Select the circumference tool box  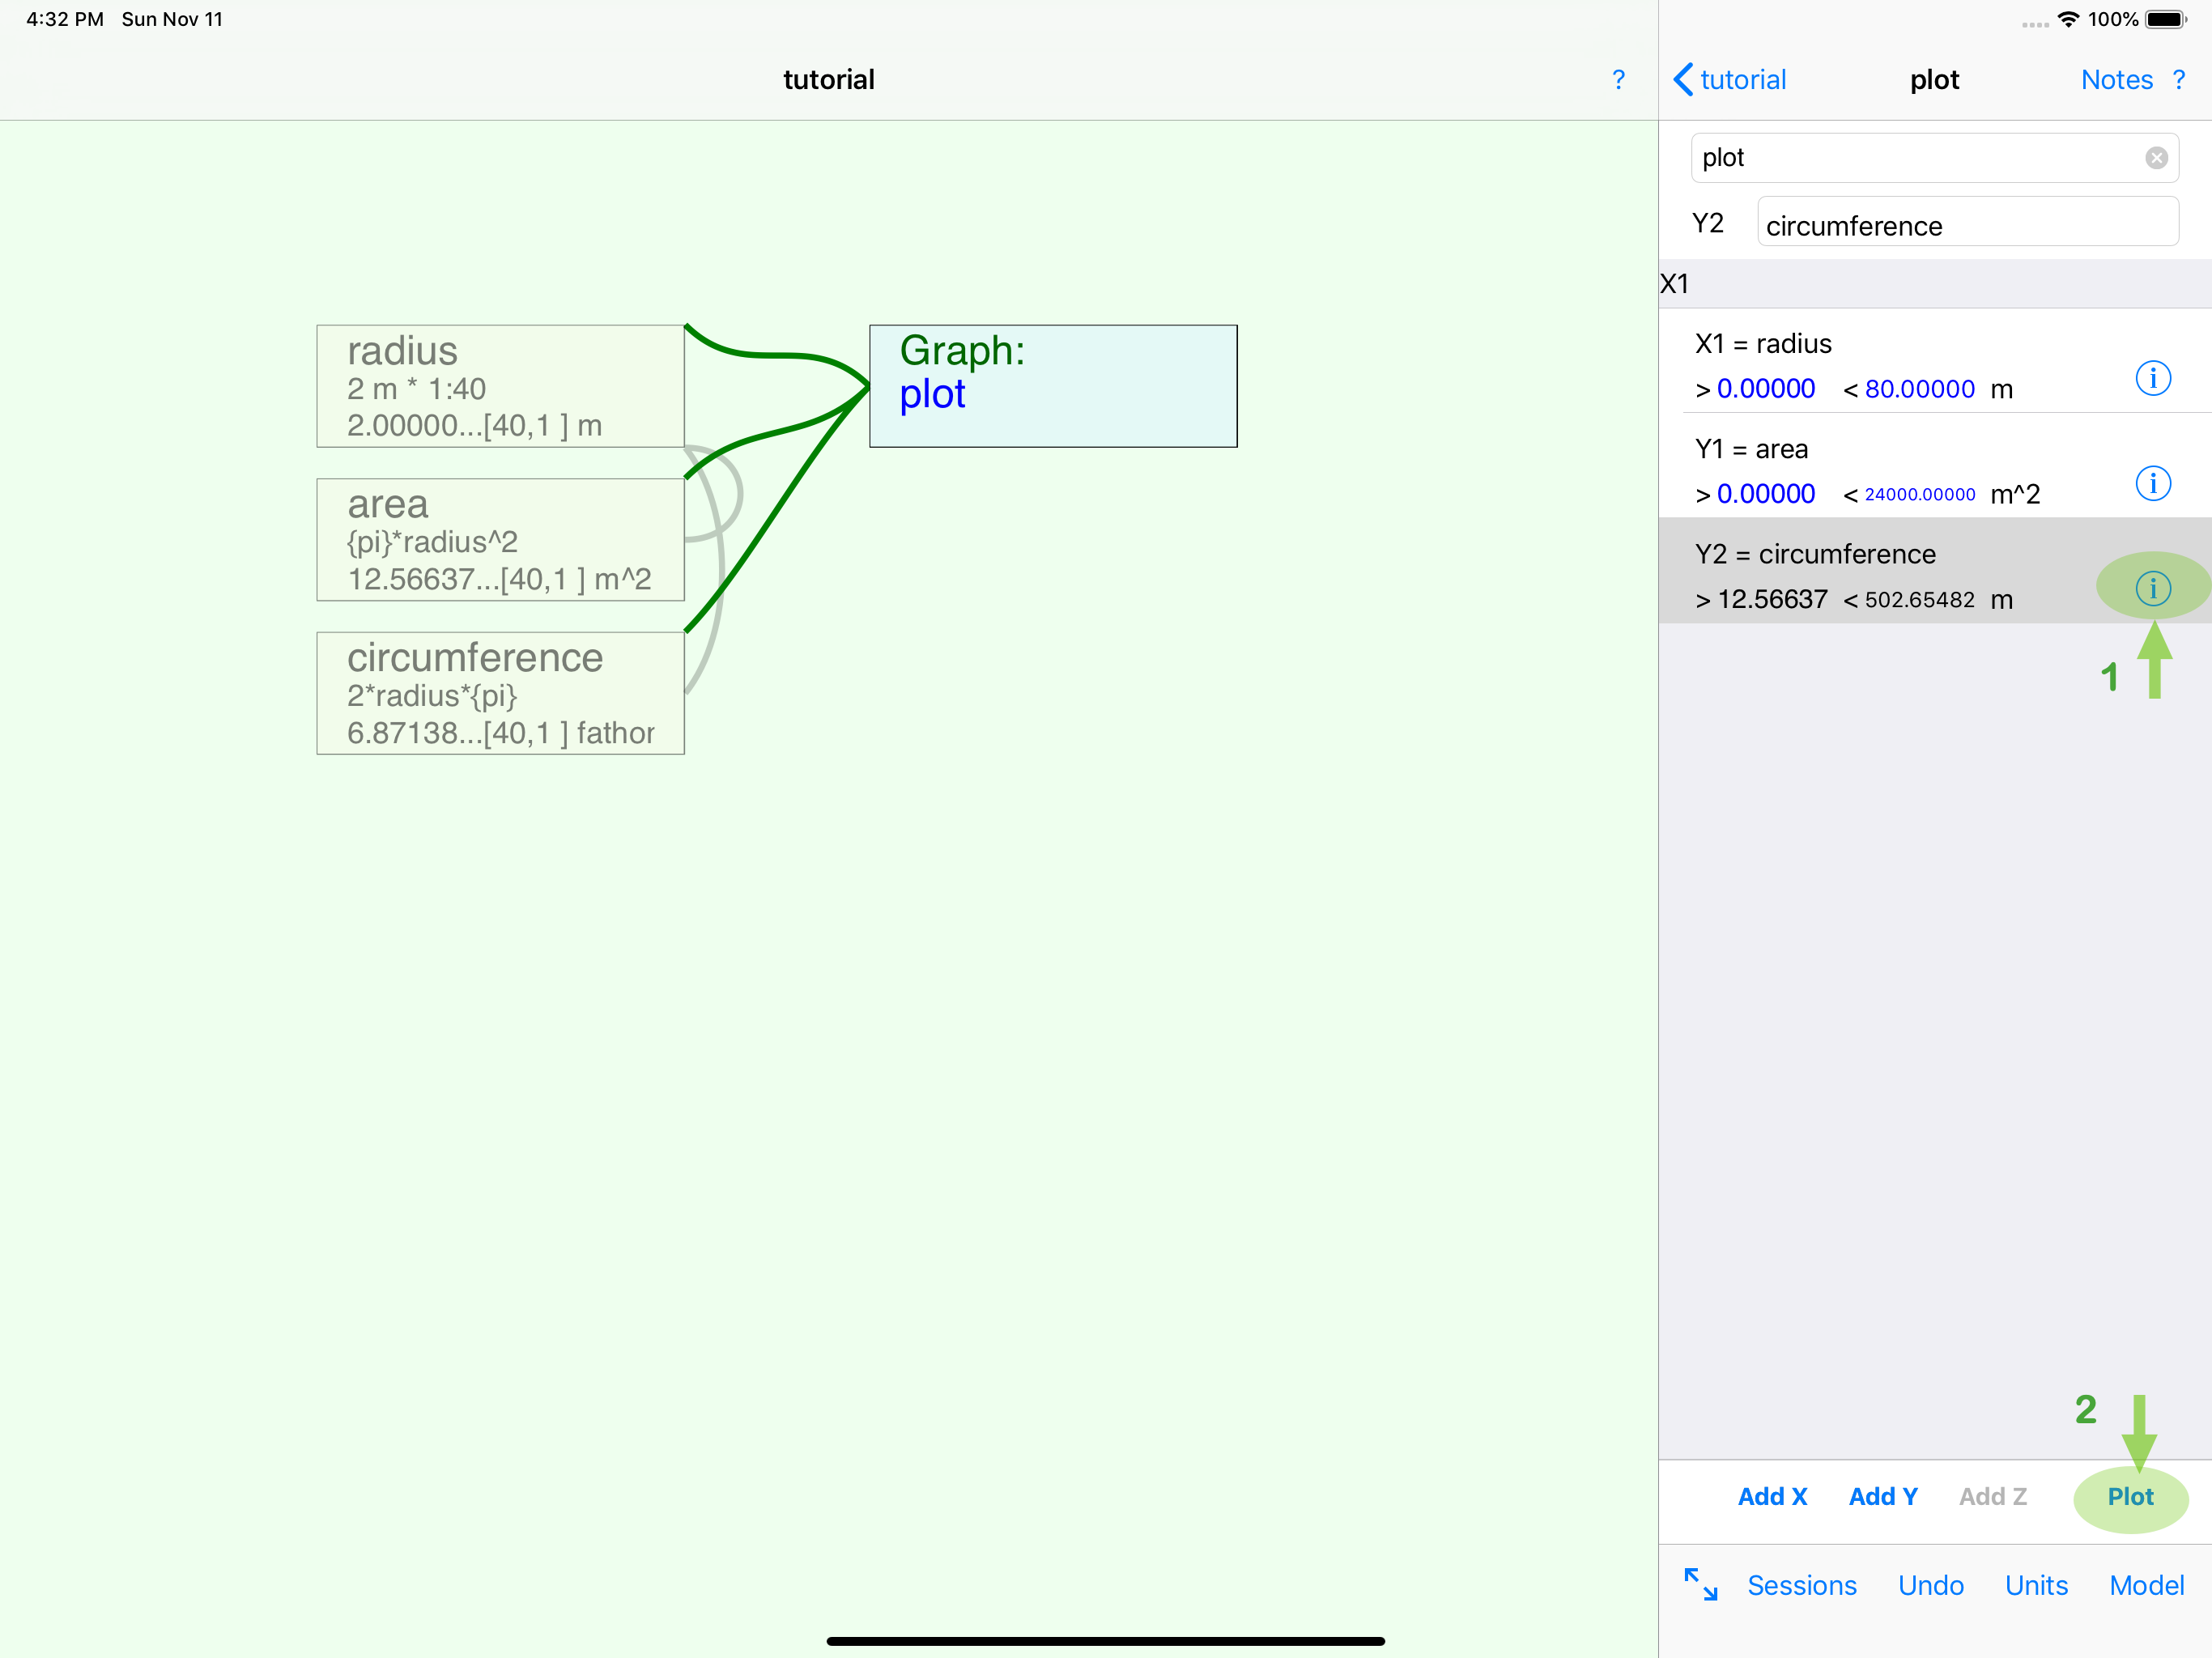coord(500,693)
